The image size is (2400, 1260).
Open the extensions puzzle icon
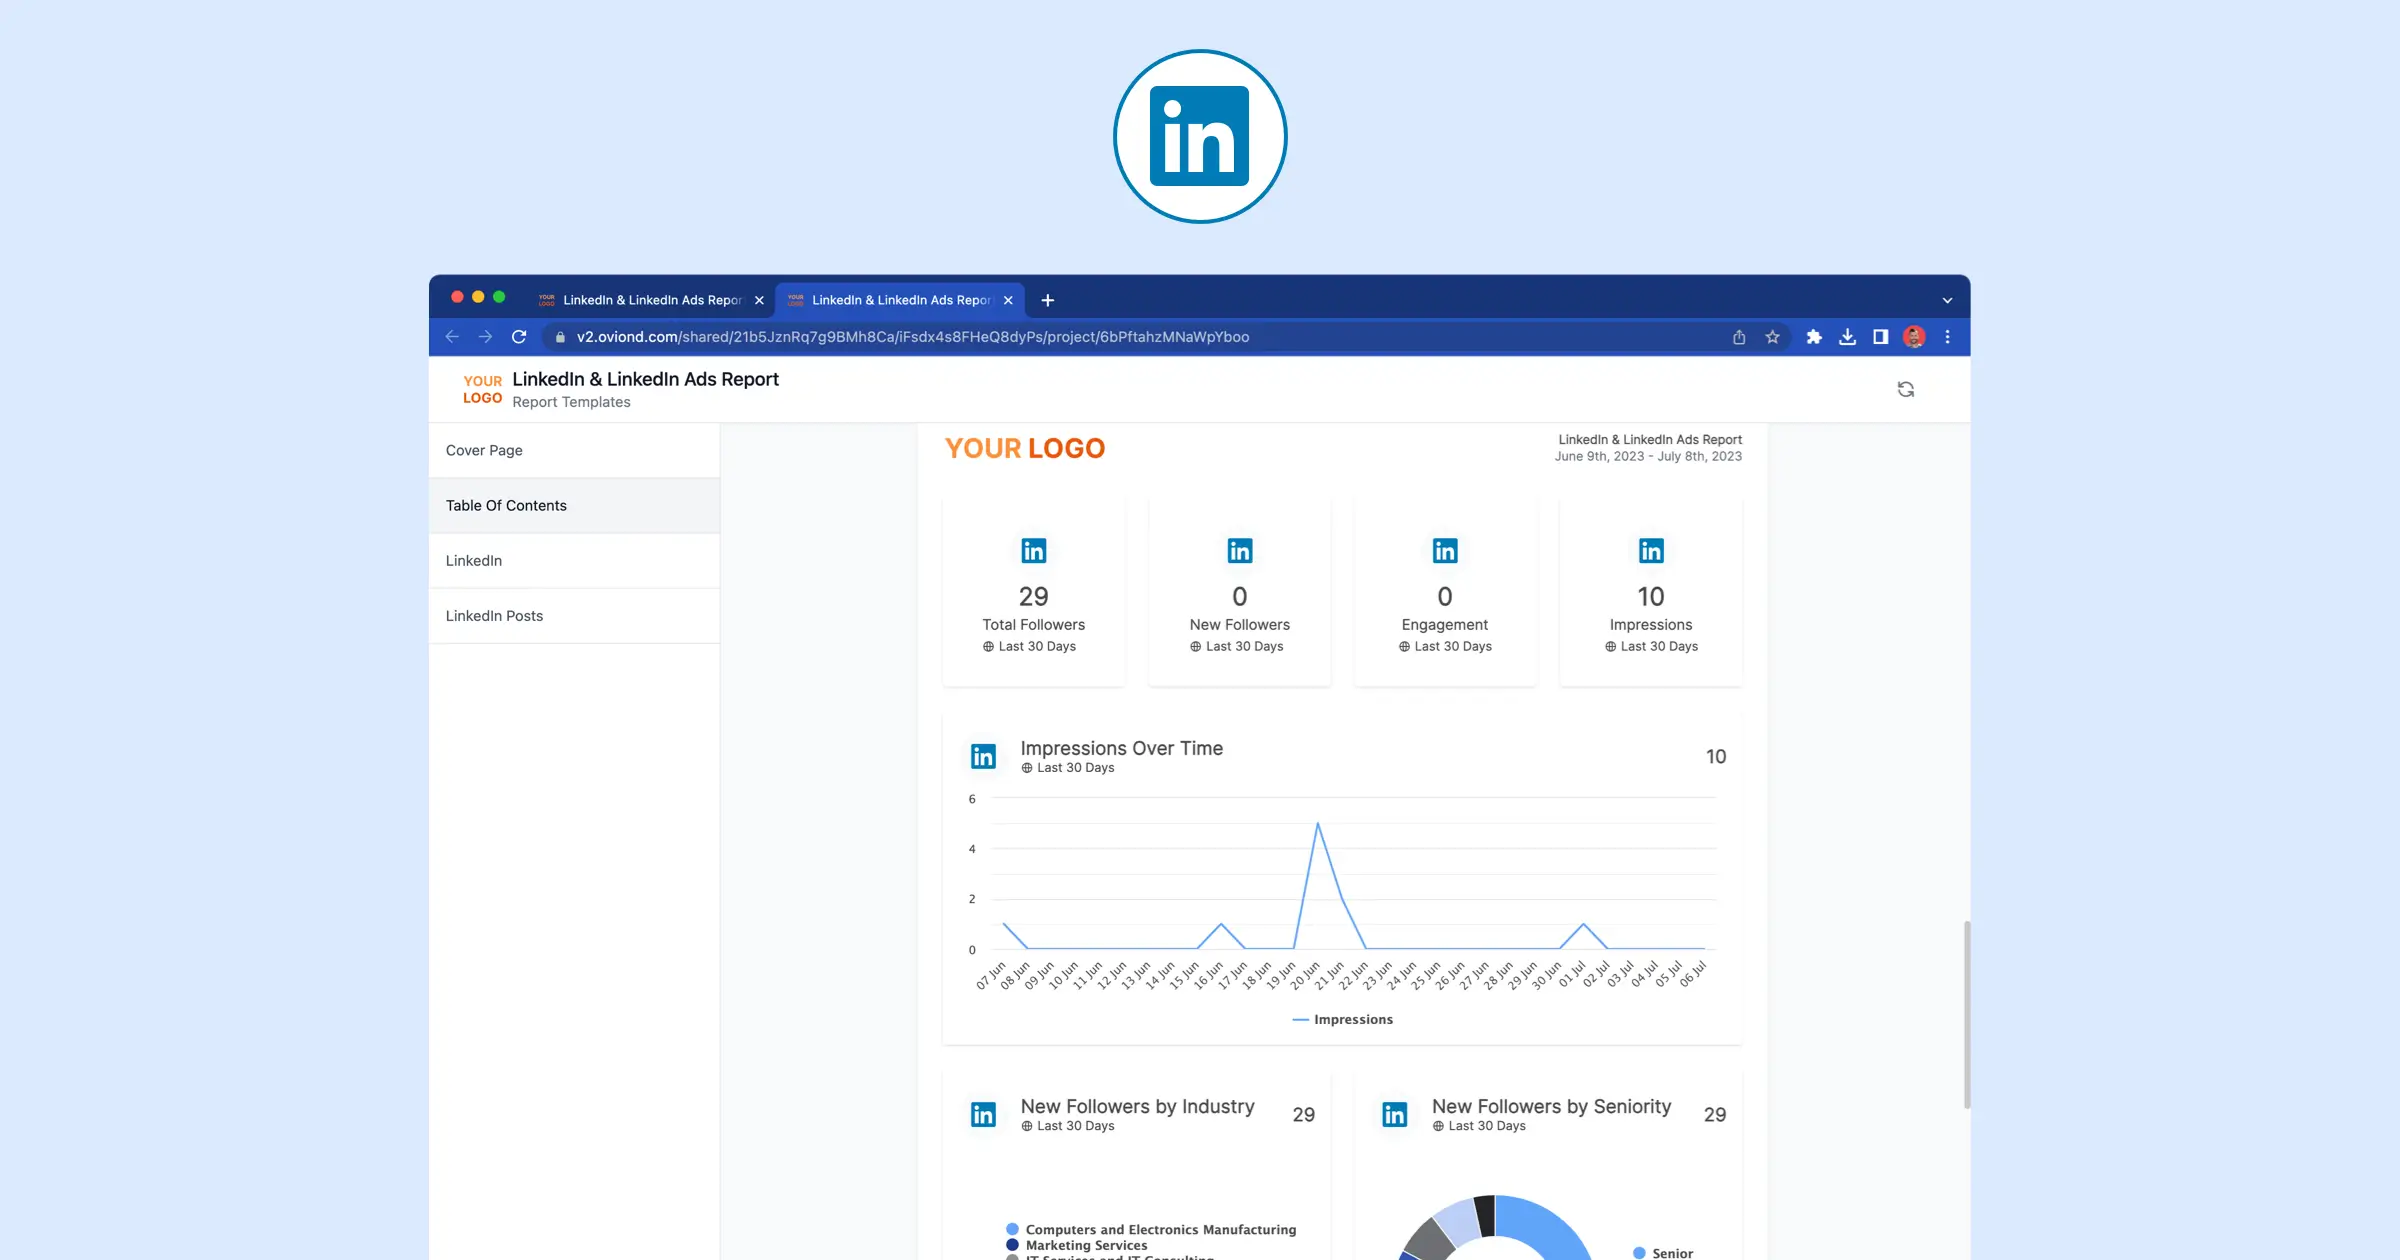click(x=1814, y=337)
